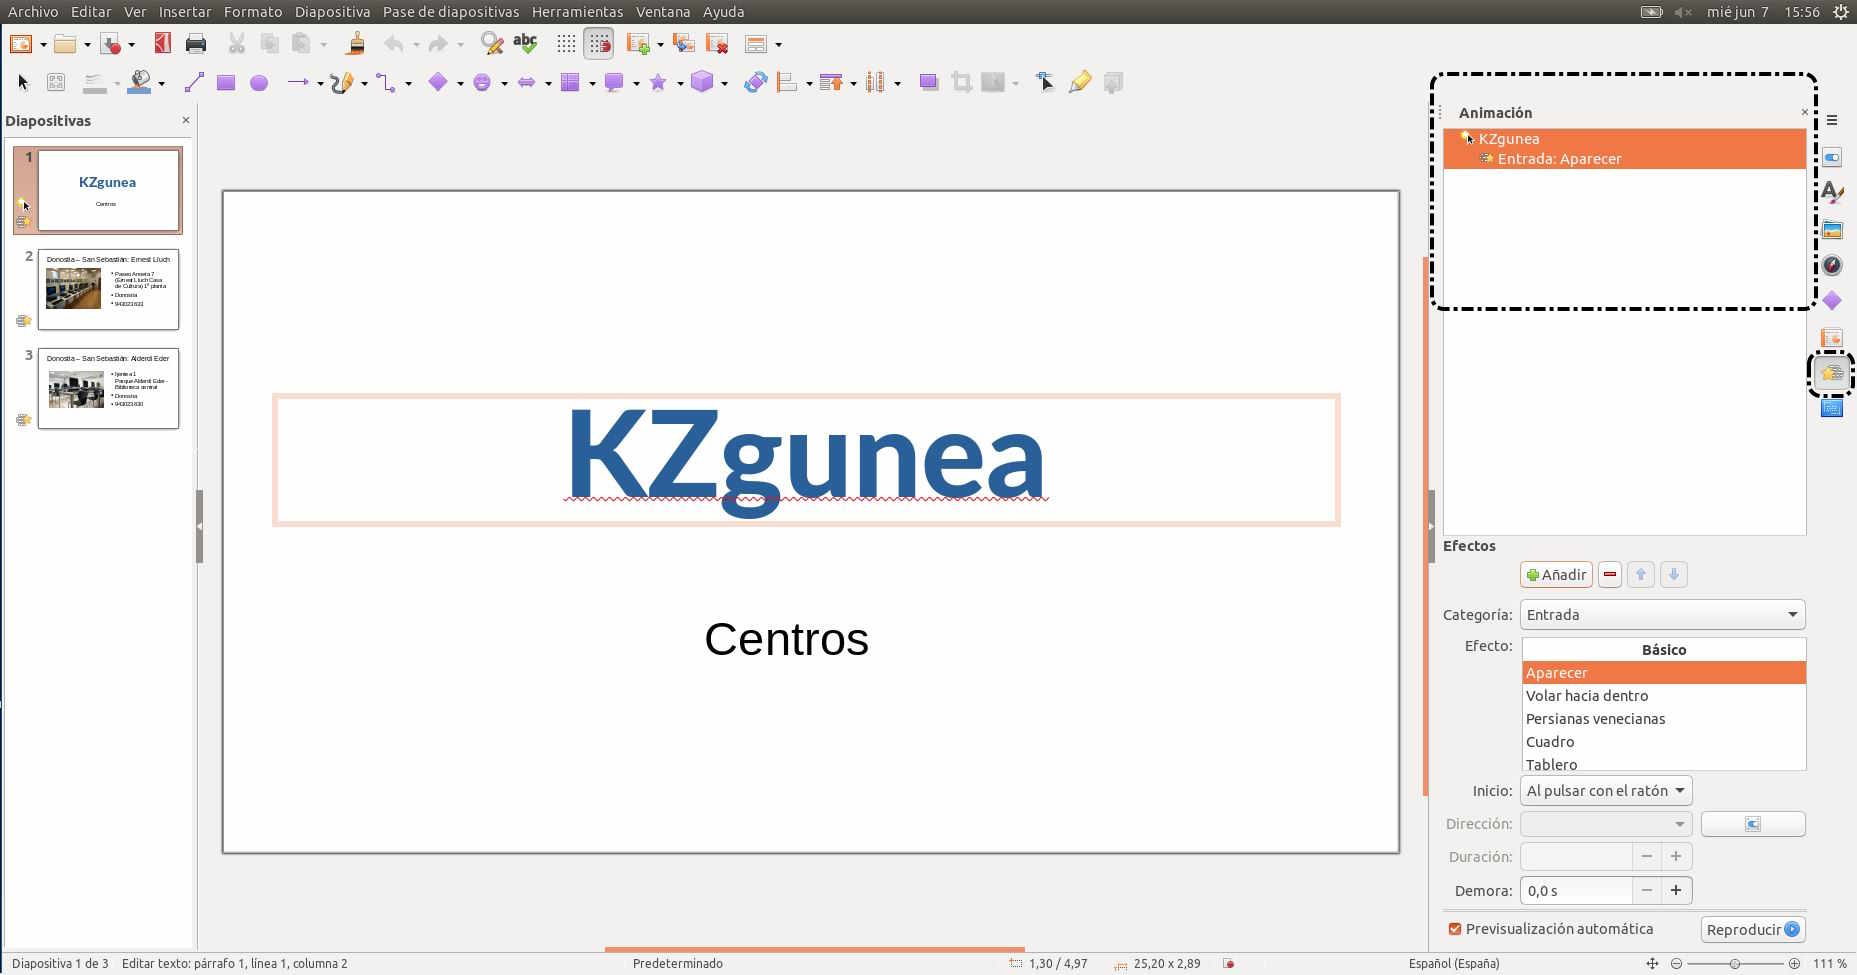Viewport: 1857px width, 975px height.
Task: Open the Insertar menu
Action: point(185,12)
